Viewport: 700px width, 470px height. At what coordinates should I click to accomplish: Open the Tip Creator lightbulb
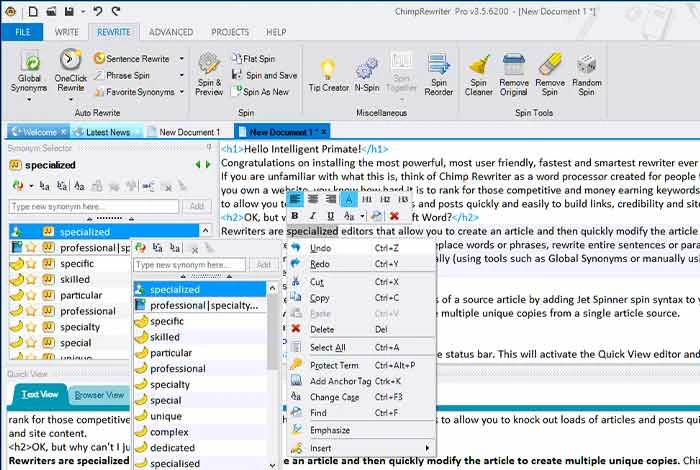tap(328, 75)
